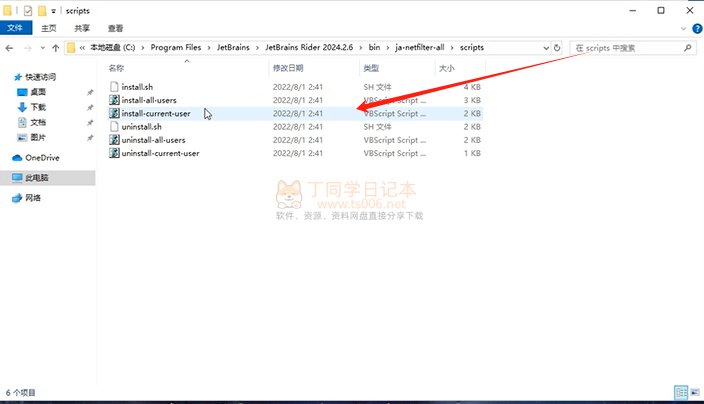The image size is (704, 404).
Task: Go up one folder level
Action: coord(56,48)
